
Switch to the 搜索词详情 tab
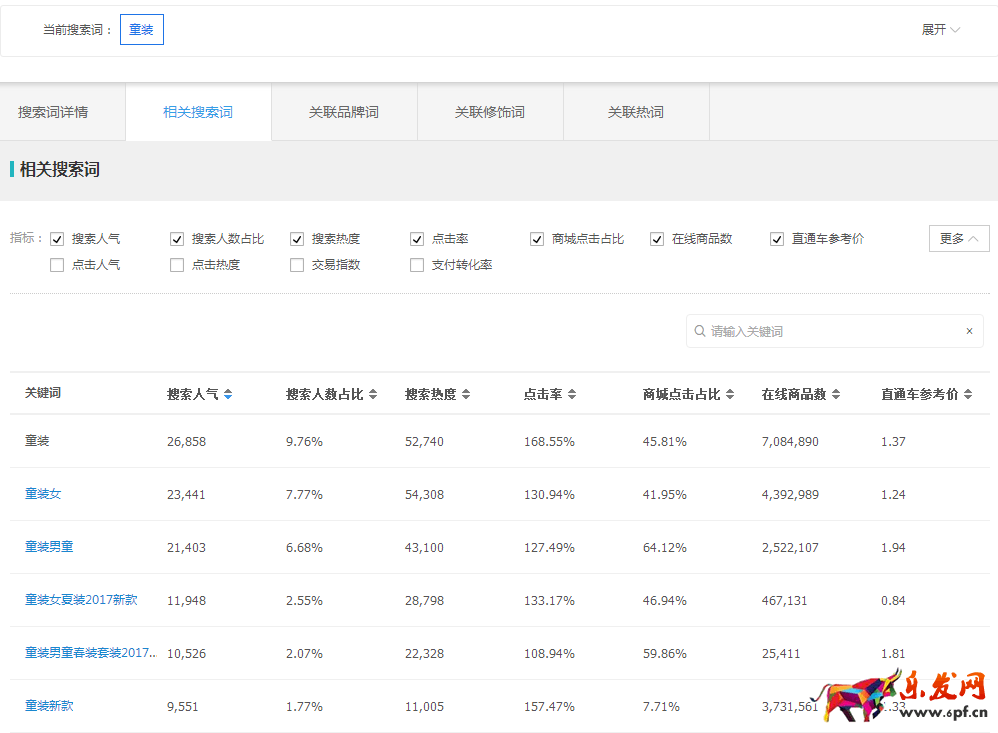click(x=55, y=112)
